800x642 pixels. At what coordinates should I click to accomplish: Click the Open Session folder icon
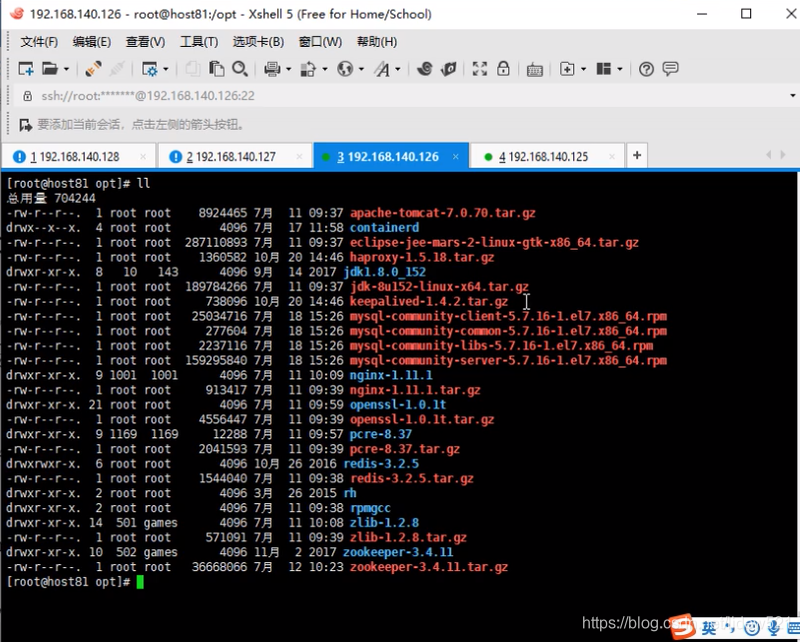49,68
